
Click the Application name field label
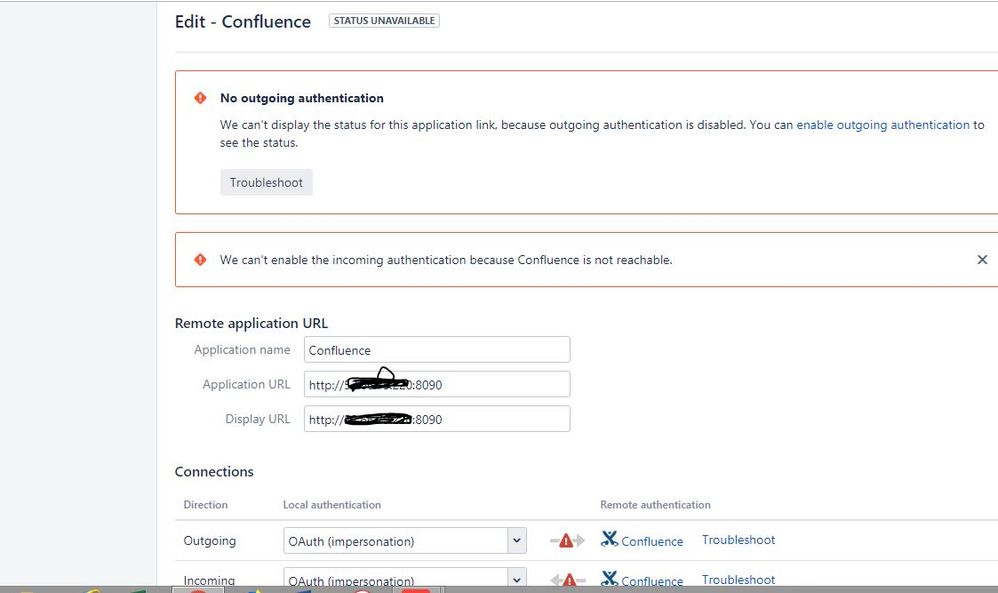[242, 349]
